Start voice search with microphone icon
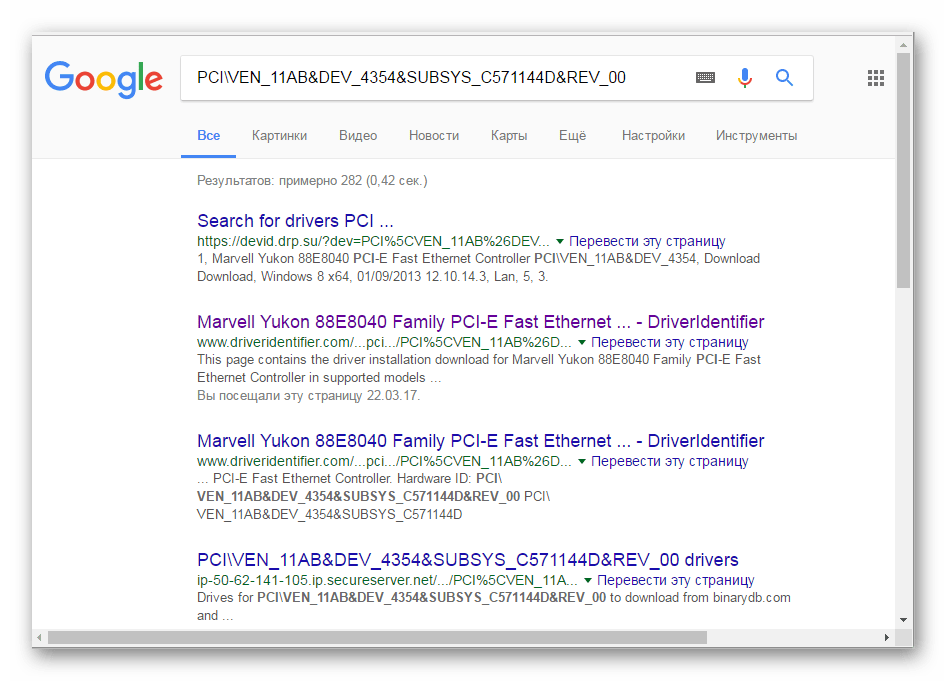Screen dimensions: 947x681 coord(744,78)
